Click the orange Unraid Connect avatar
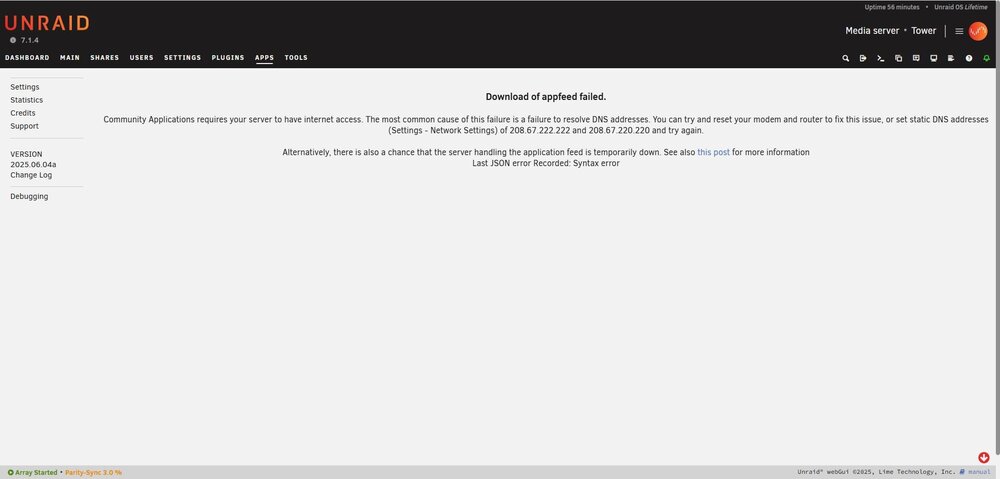Screen dimensions: 1000x479 (978, 31)
